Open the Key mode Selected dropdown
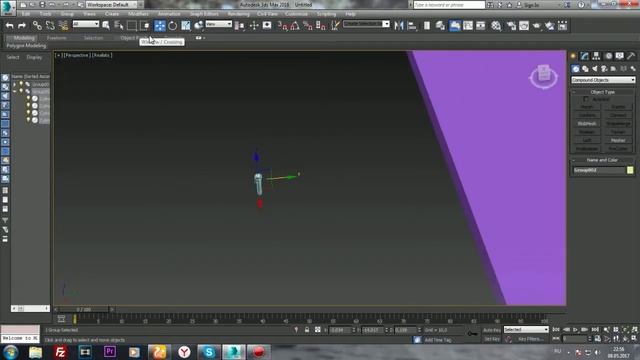The width and height of the screenshot is (640, 360). tap(526, 329)
